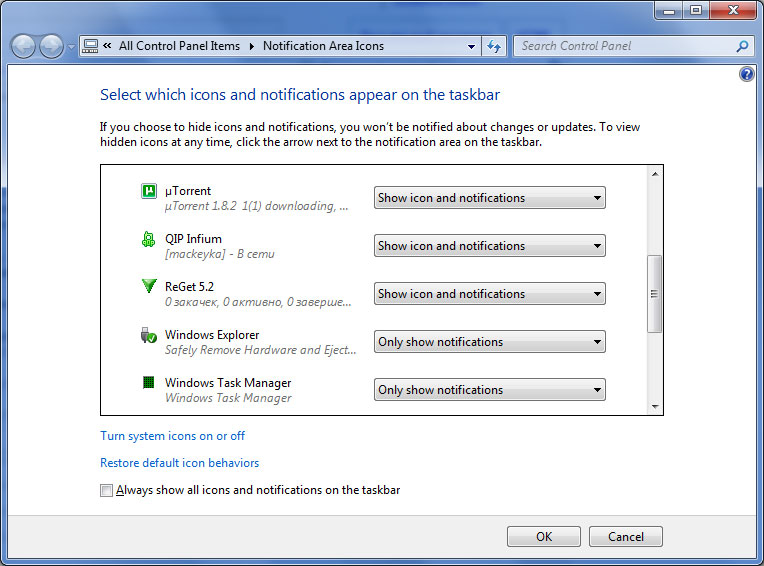Click the refresh icon beside address bar
This screenshot has height=566, width=764.
pos(494,46)
